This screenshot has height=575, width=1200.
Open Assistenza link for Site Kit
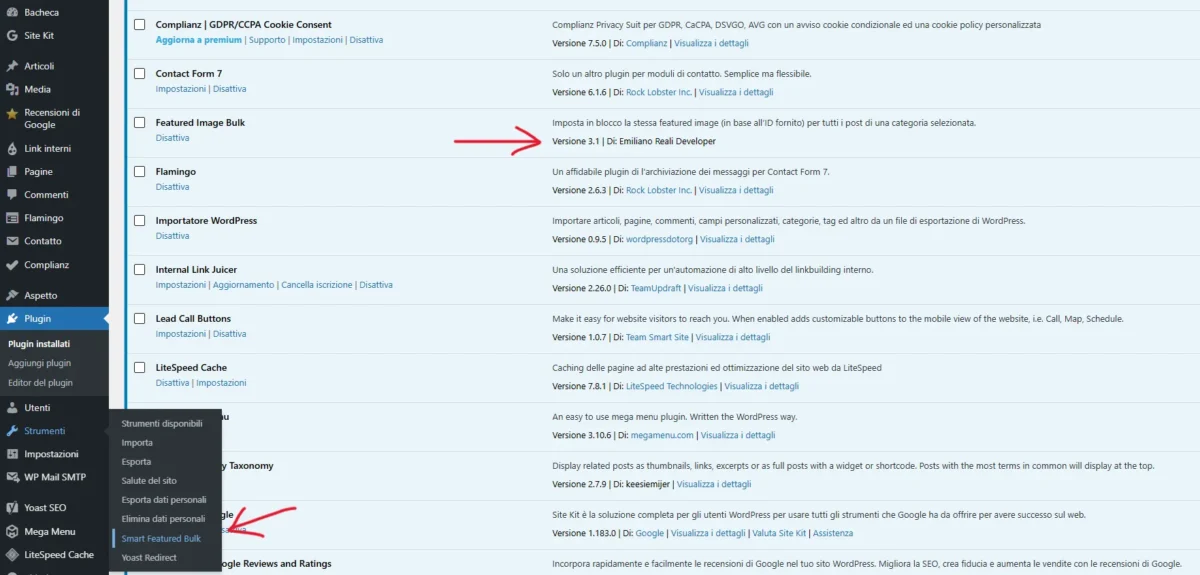pos(833,533)
